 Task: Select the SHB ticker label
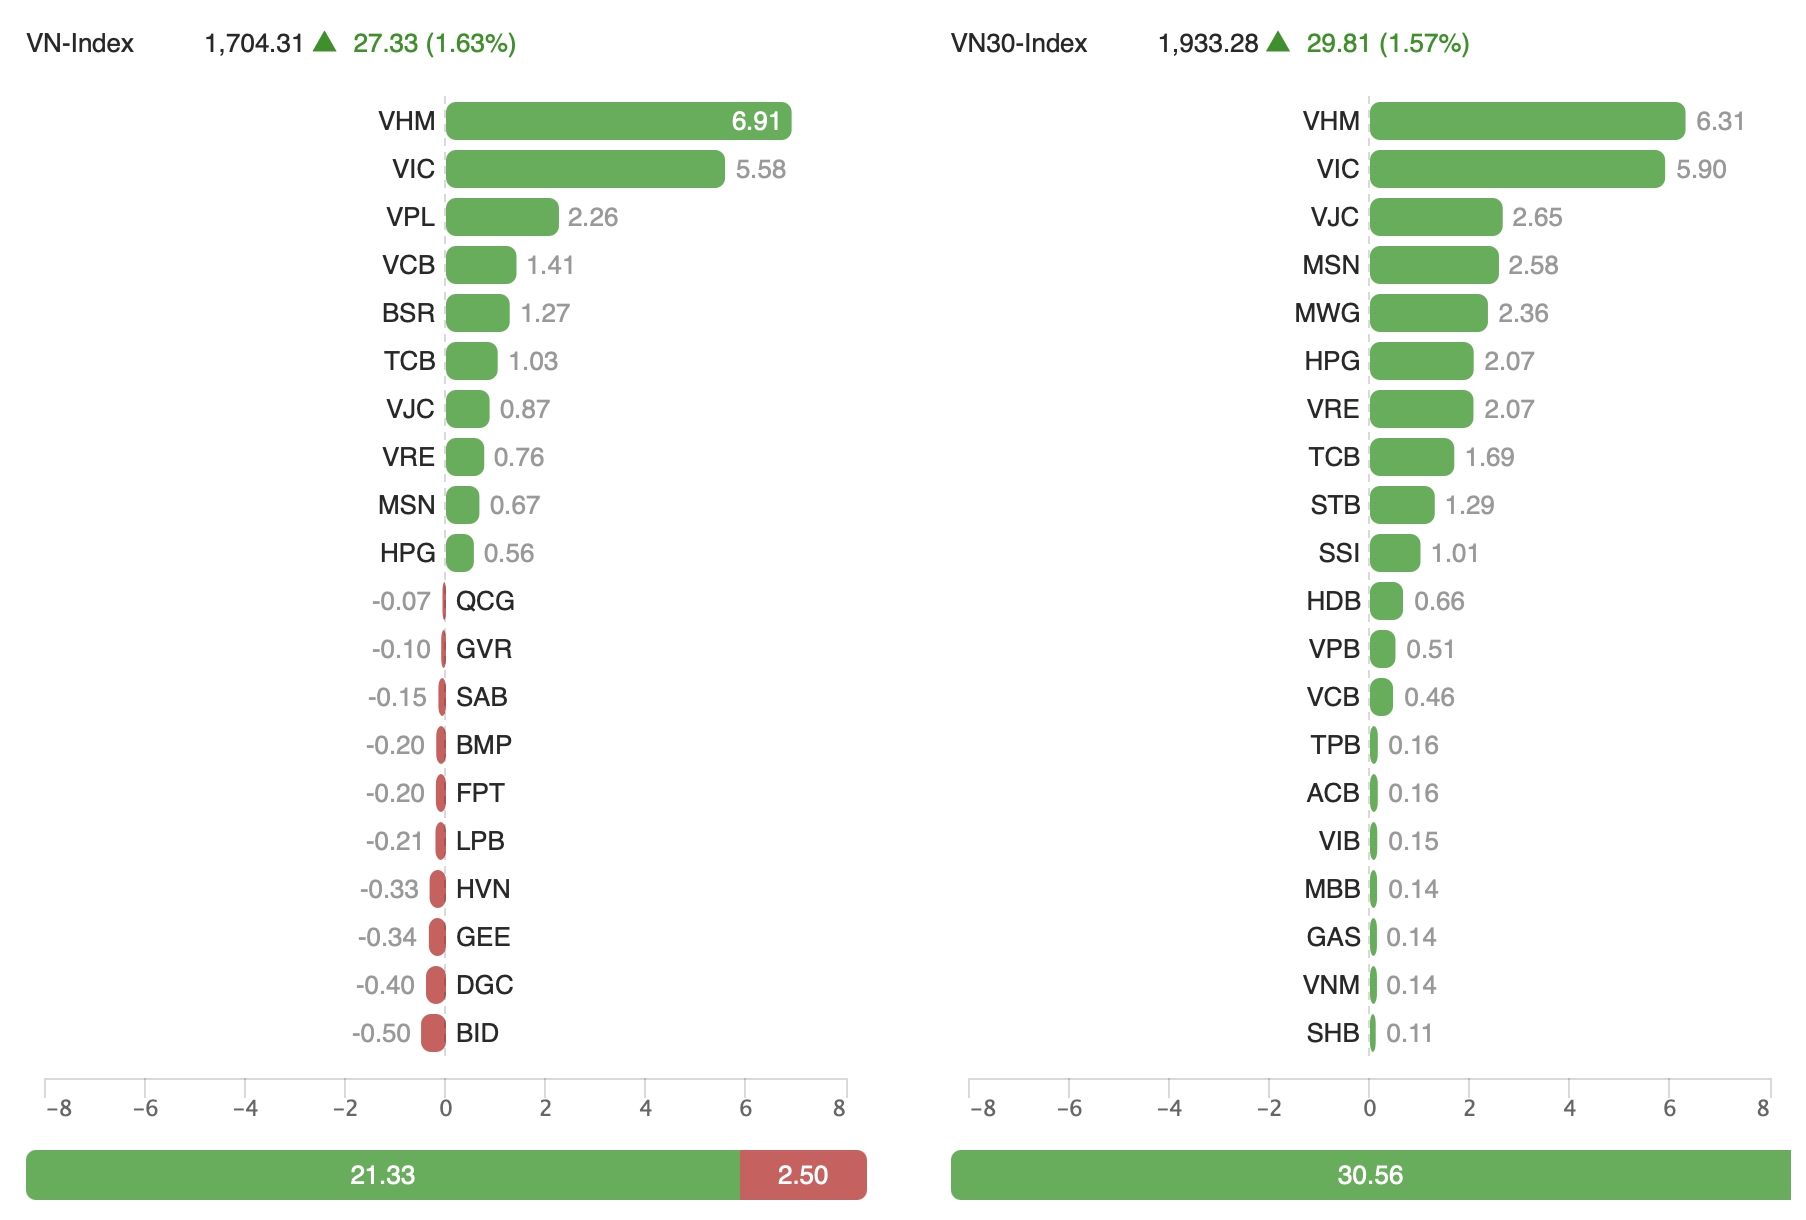(1333, 1033)
